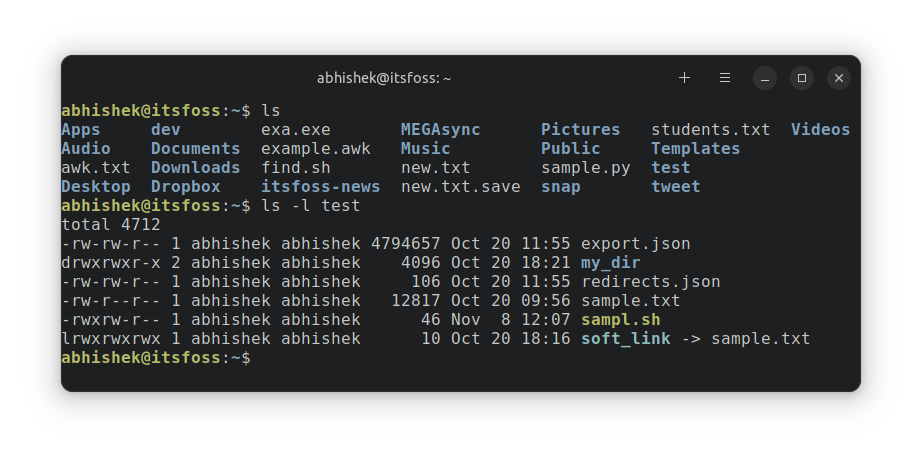This screenshot has height=459, width=922.
Task: Click the Dropbox folder name
Action: (x=185, y=187)
